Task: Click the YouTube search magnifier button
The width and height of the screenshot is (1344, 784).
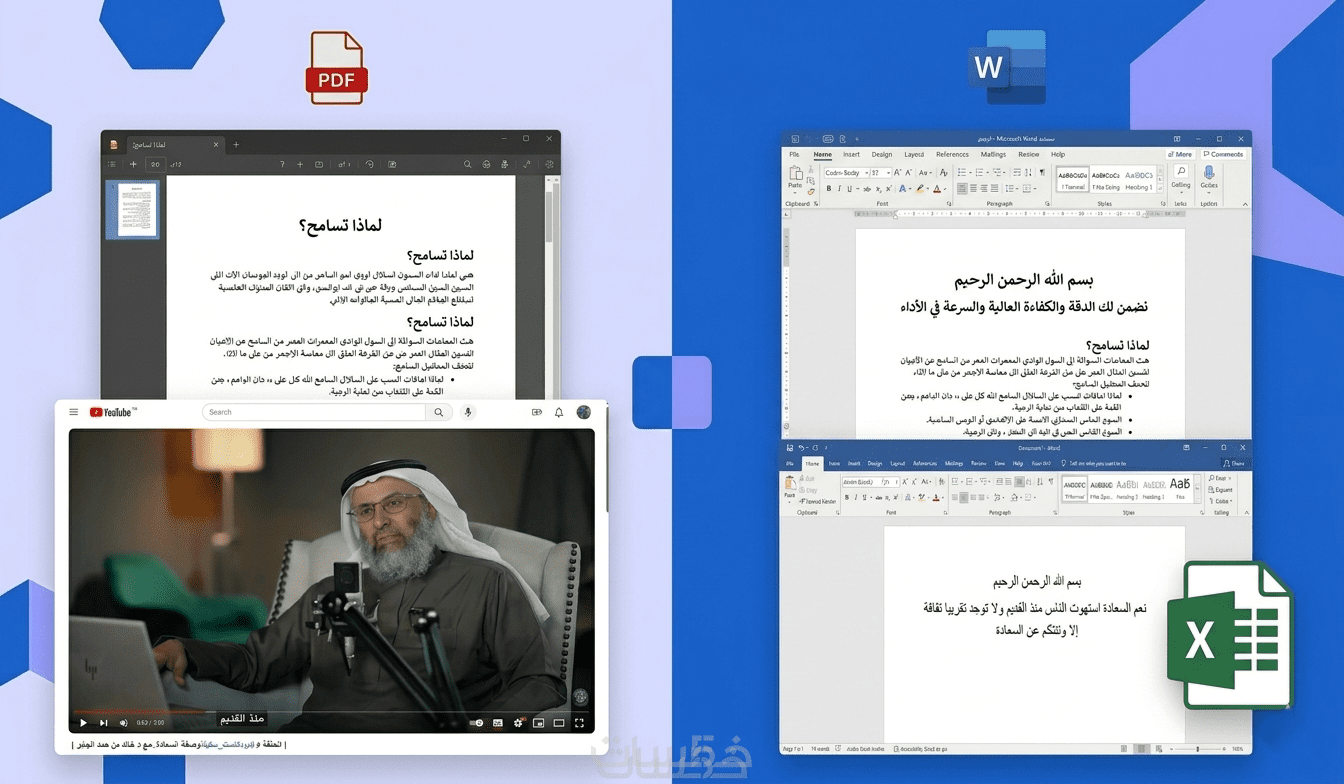Action: coord(438,412)
